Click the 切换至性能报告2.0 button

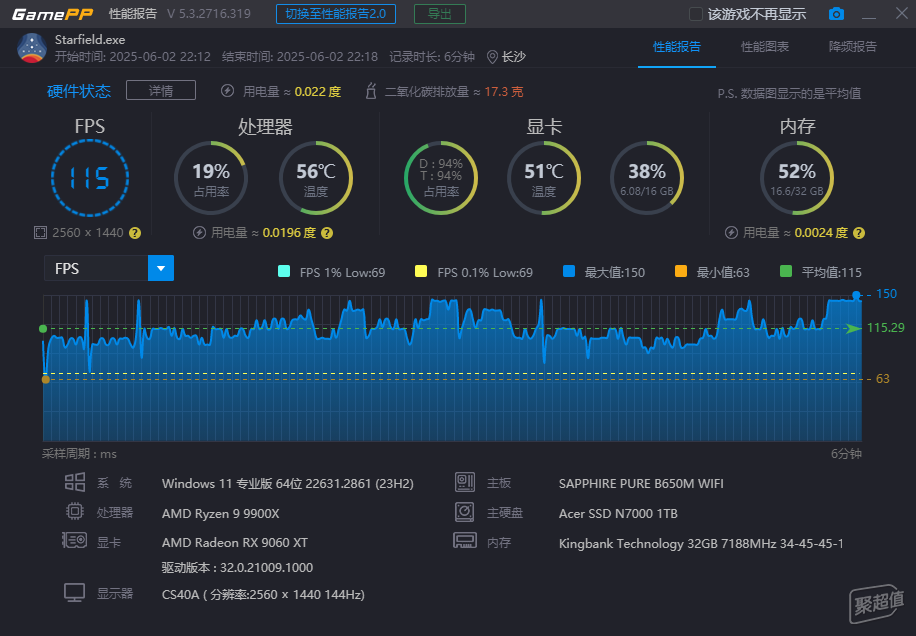[336, 14]
